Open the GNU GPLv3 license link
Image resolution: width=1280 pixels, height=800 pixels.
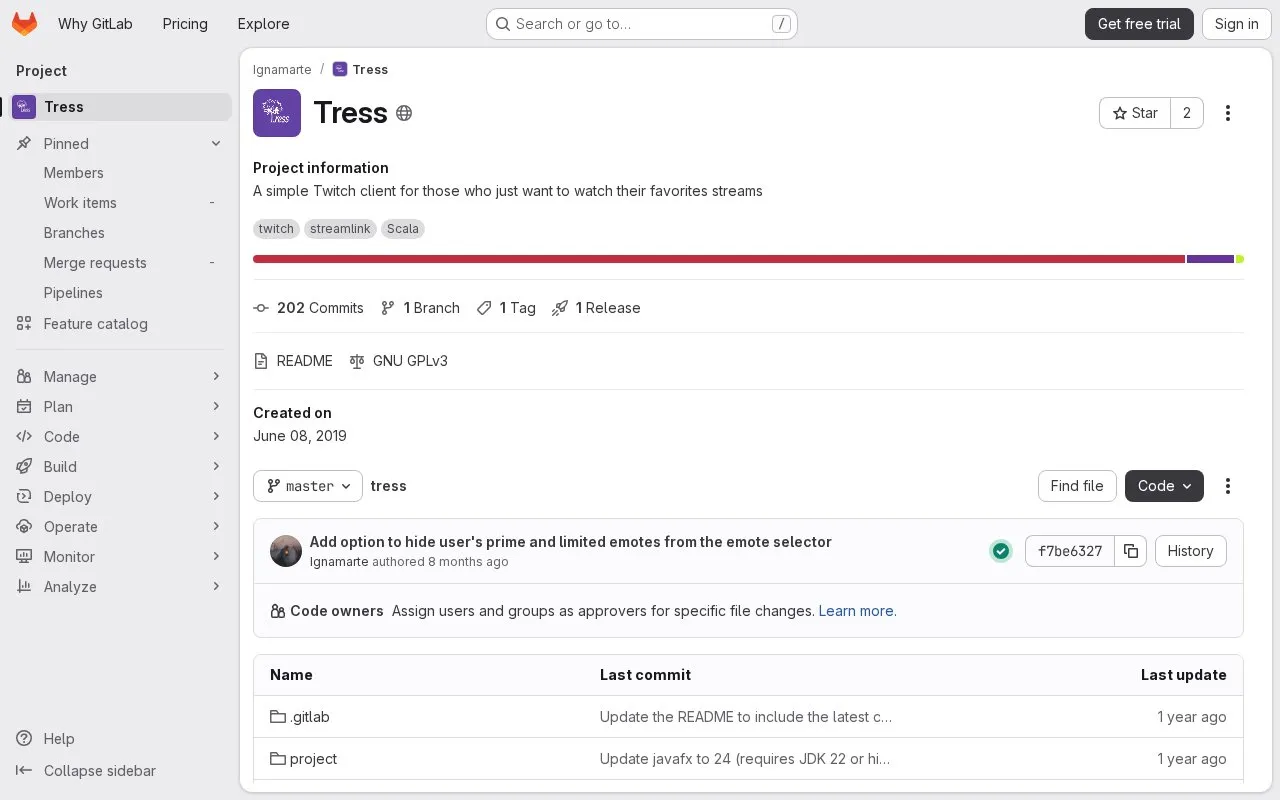click(x=399, y=361)
